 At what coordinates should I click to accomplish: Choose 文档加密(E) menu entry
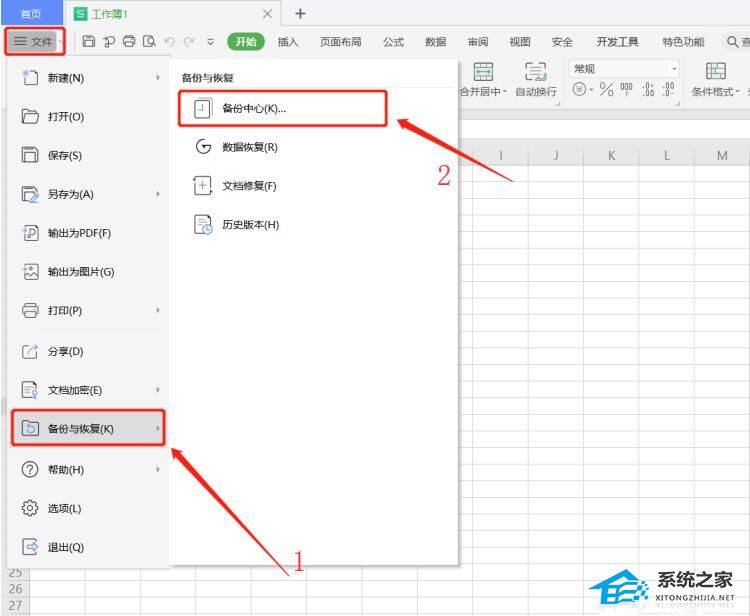88,390
